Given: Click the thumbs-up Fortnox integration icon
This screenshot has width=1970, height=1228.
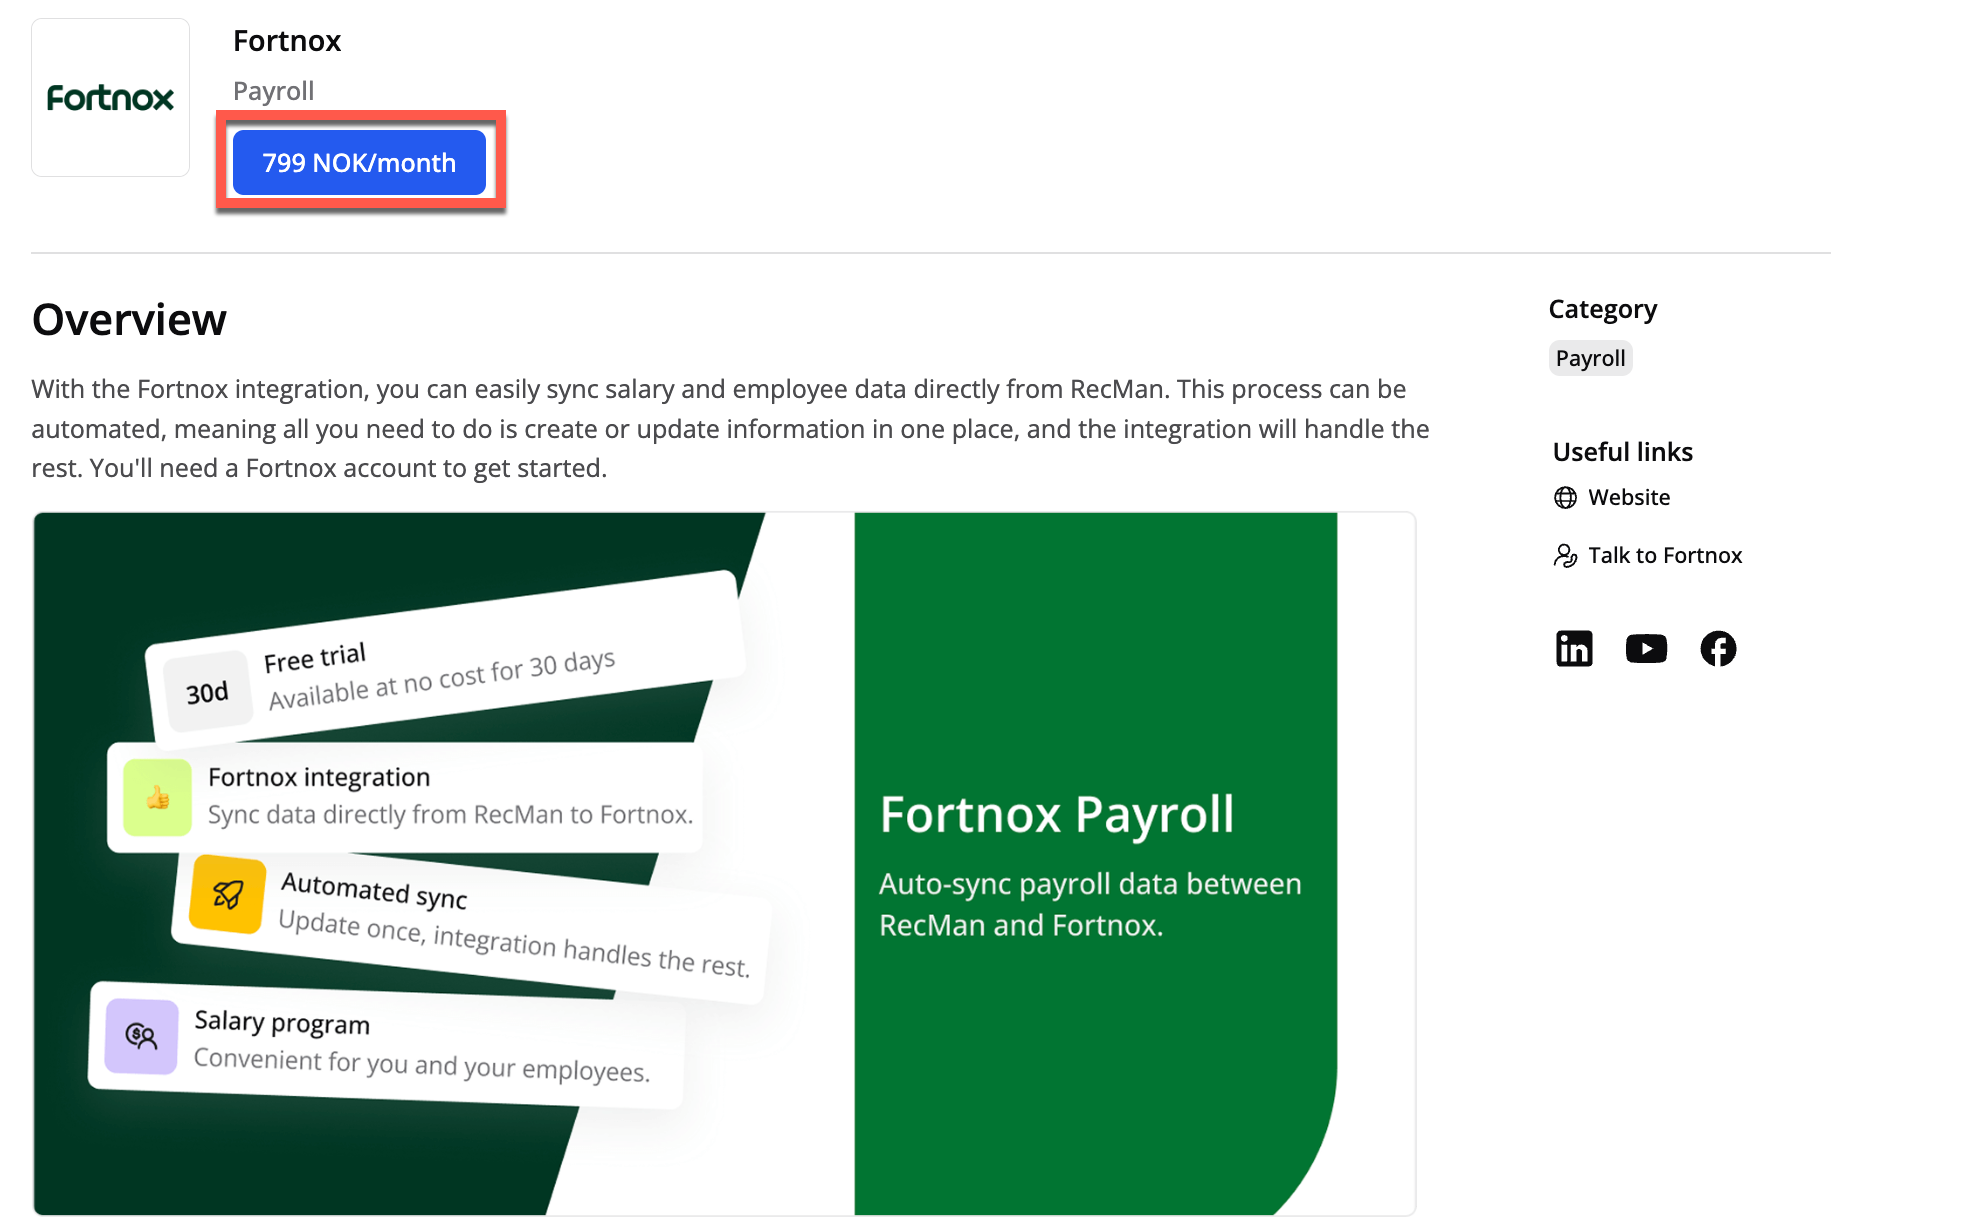Looking at the screenshot, I should (x=158, y=798).
